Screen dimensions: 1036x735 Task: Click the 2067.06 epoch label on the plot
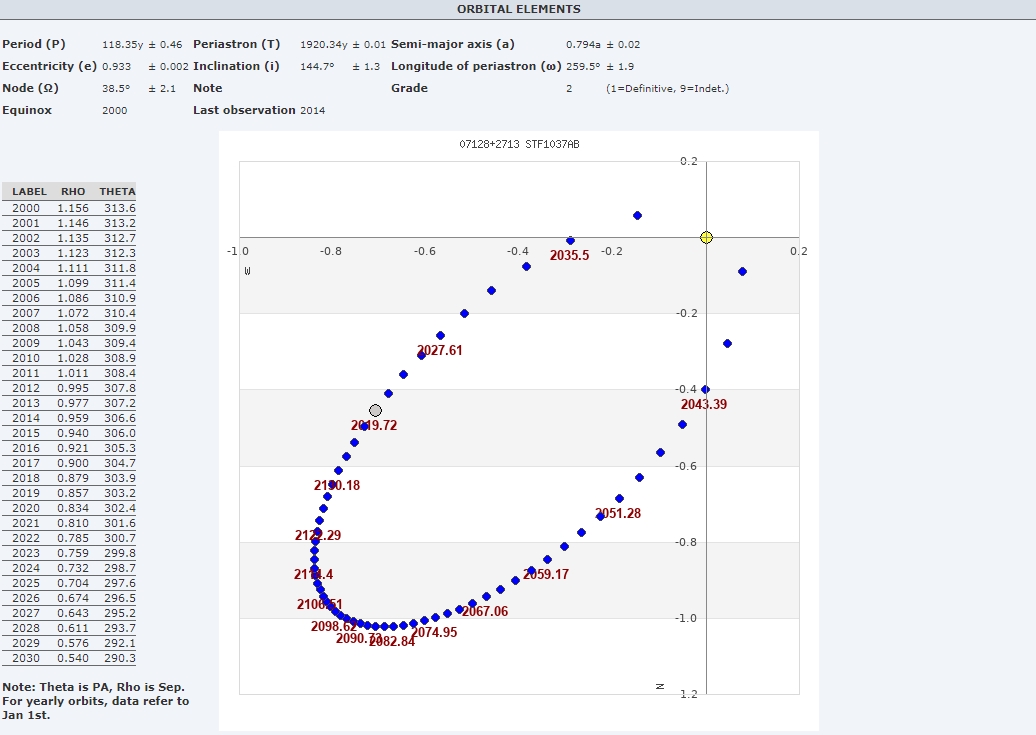click(x=484, y=612)
